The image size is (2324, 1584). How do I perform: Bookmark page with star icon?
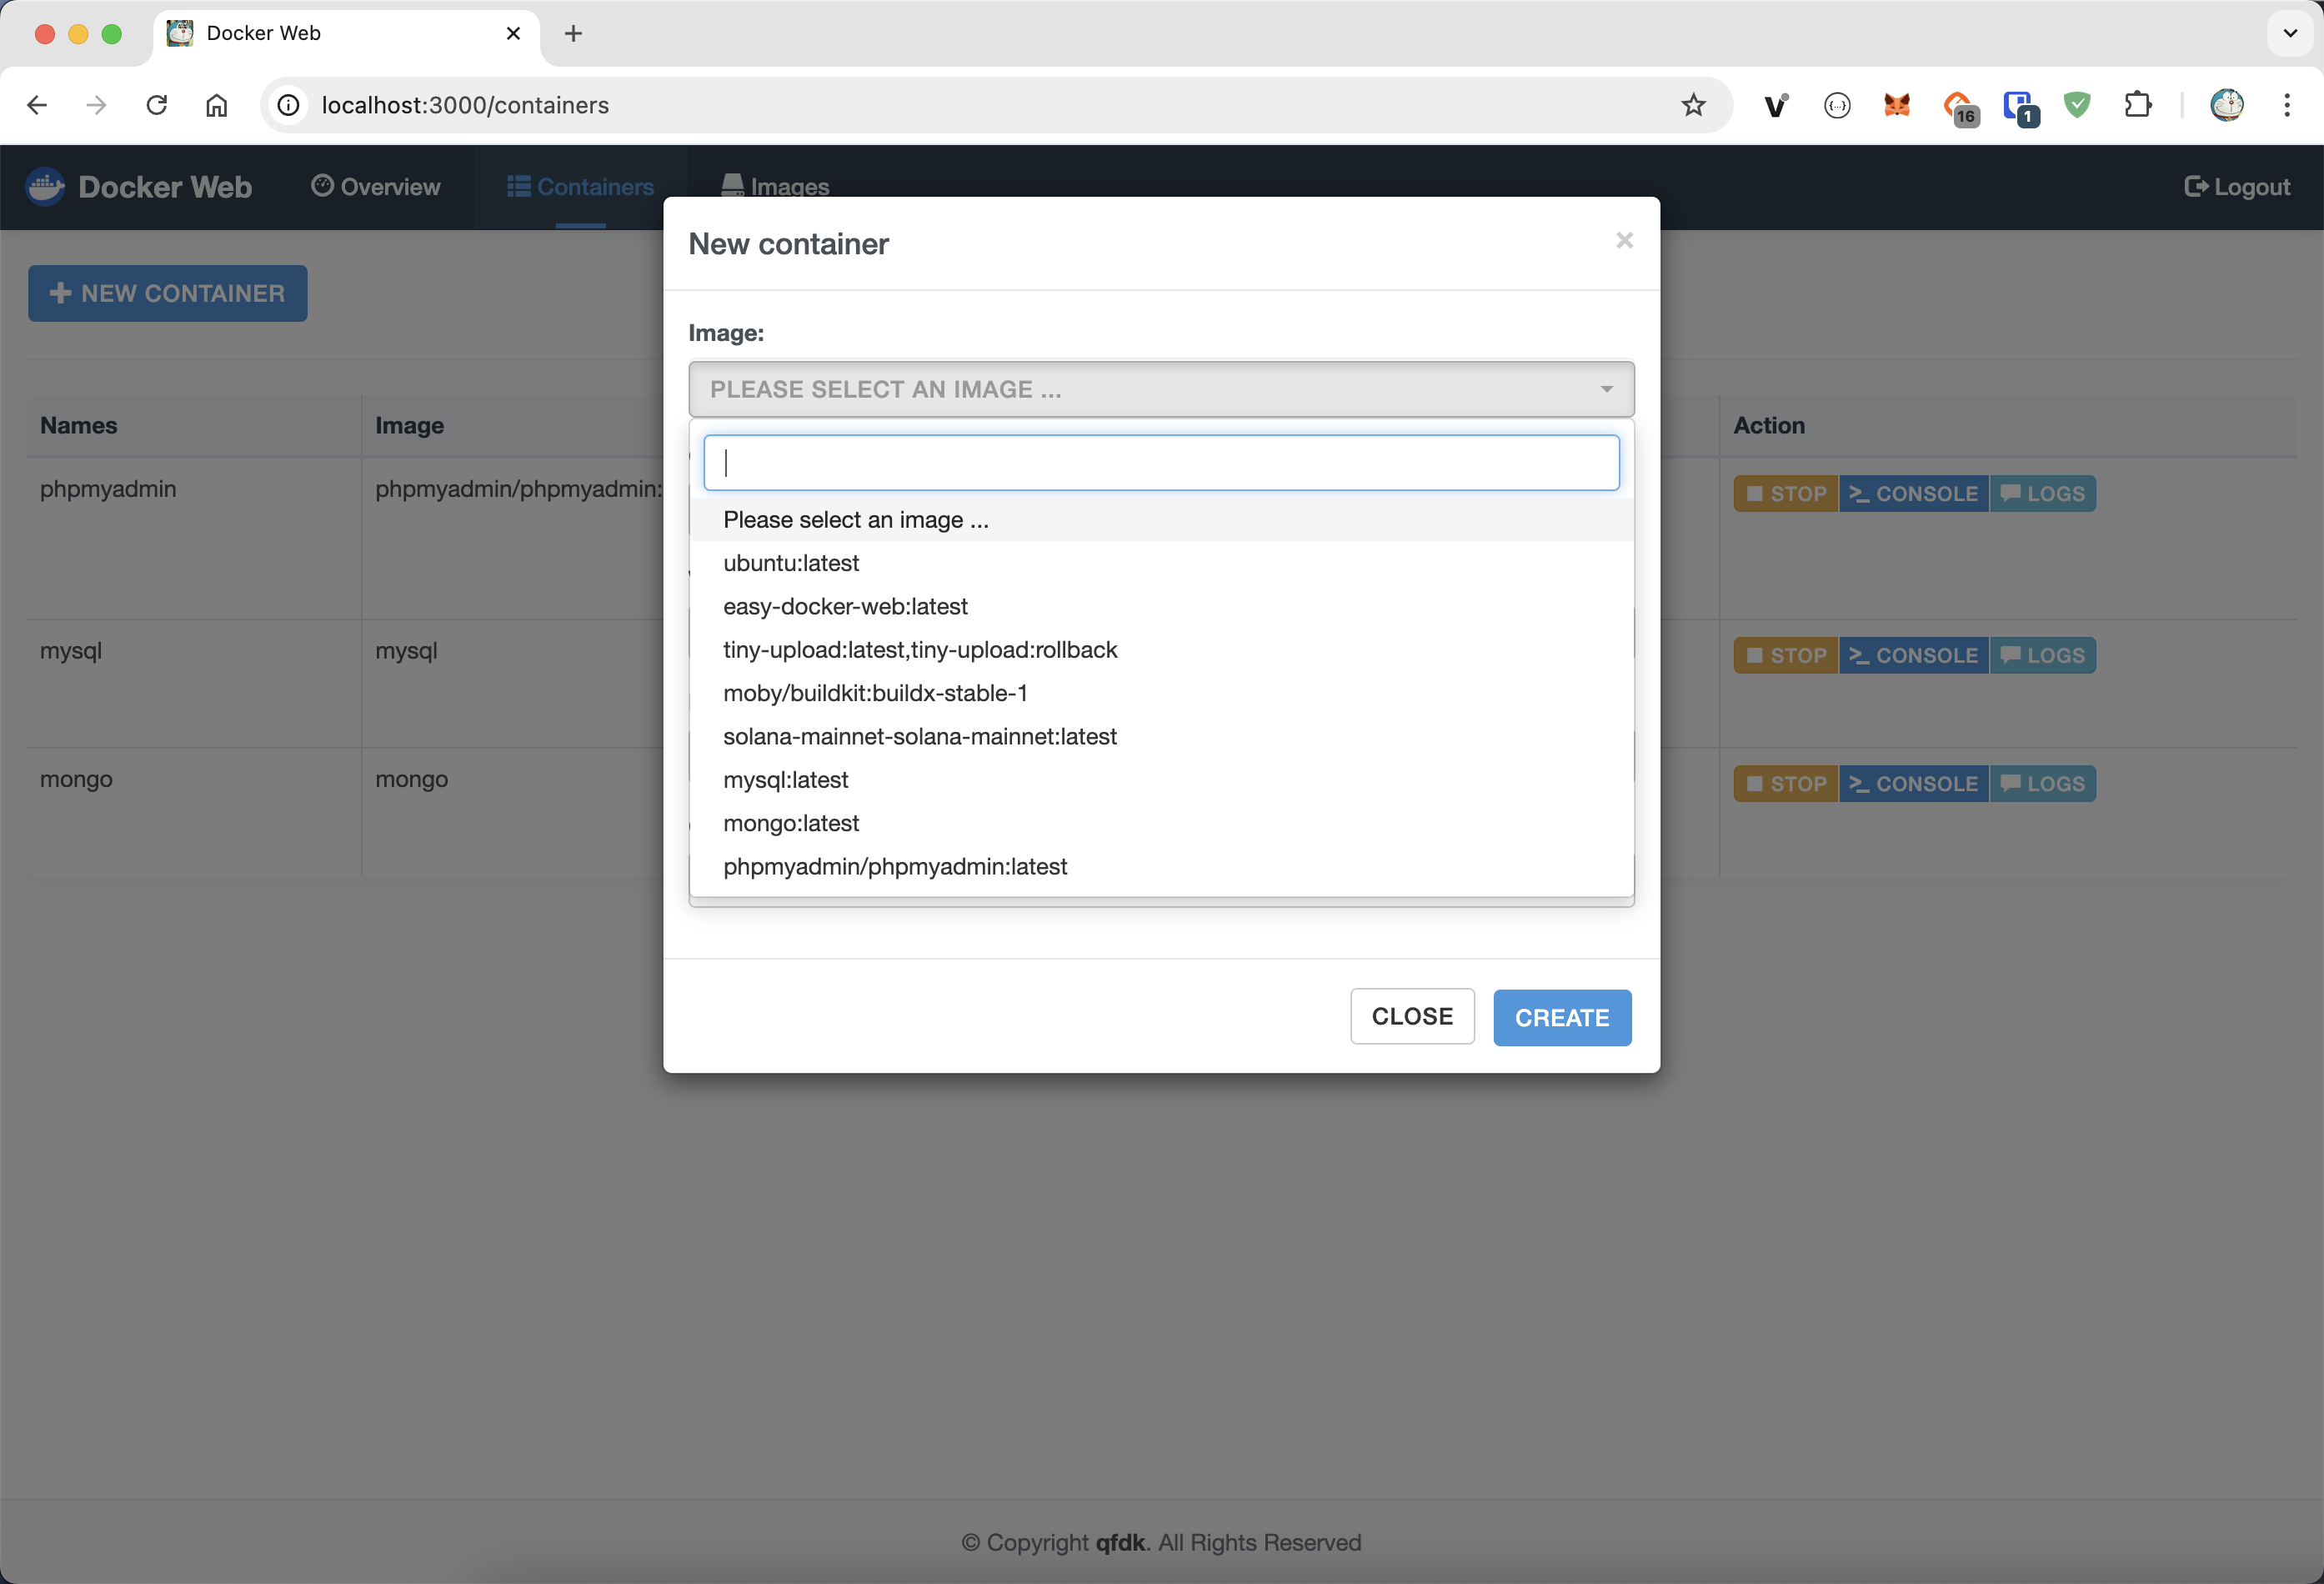1692,105
